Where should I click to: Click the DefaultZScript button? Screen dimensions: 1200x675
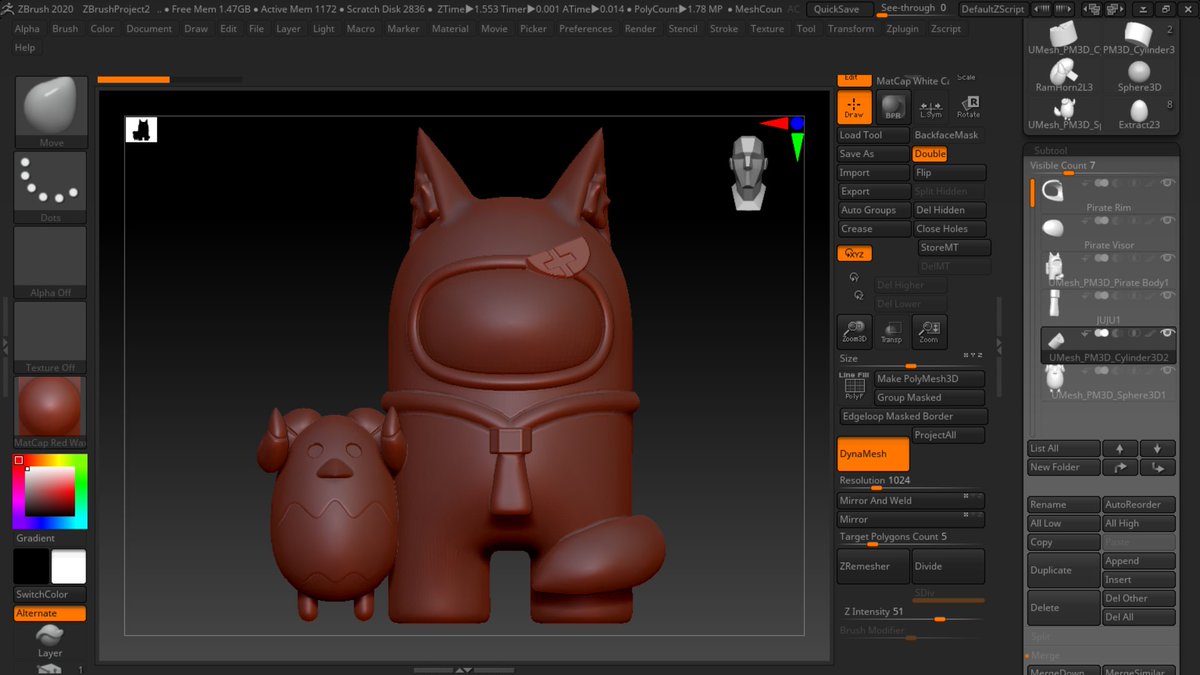point(992,9)
